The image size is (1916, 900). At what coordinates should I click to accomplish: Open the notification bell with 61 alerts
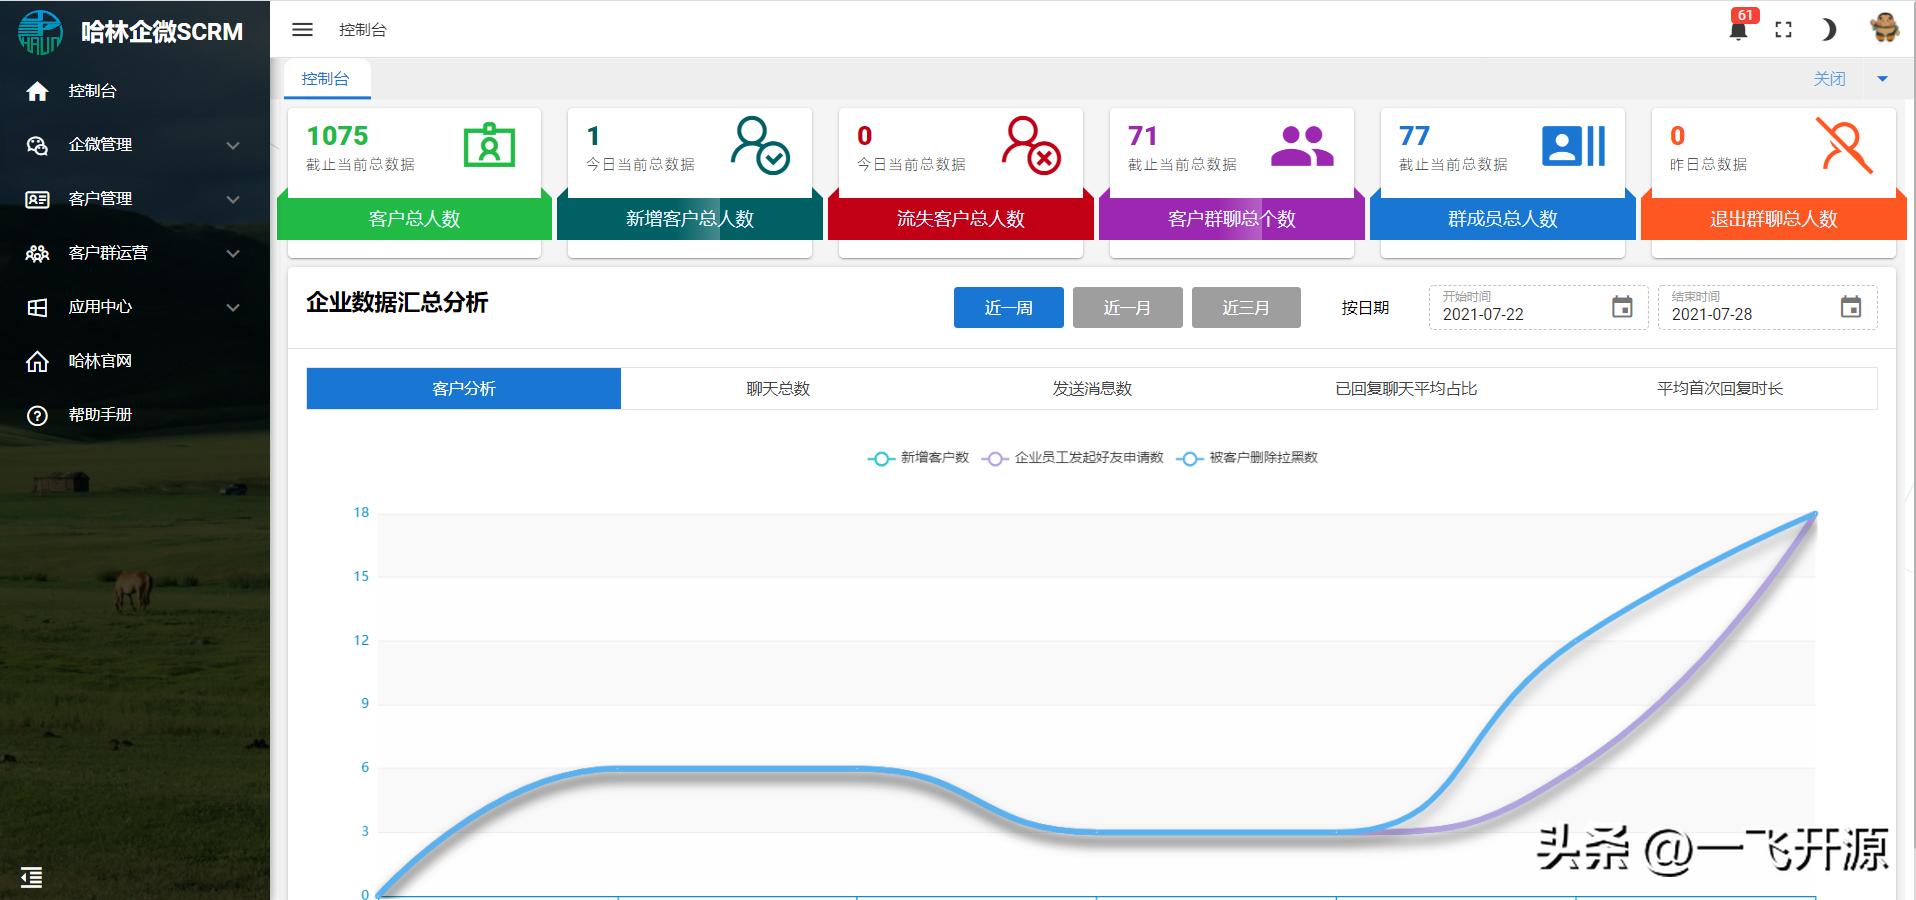click(1739, 30)
